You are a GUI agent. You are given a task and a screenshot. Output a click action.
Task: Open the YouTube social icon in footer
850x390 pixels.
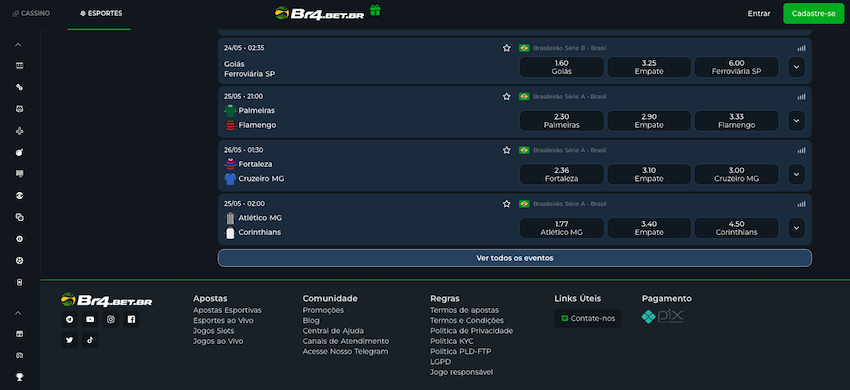(x=90, y=319)
